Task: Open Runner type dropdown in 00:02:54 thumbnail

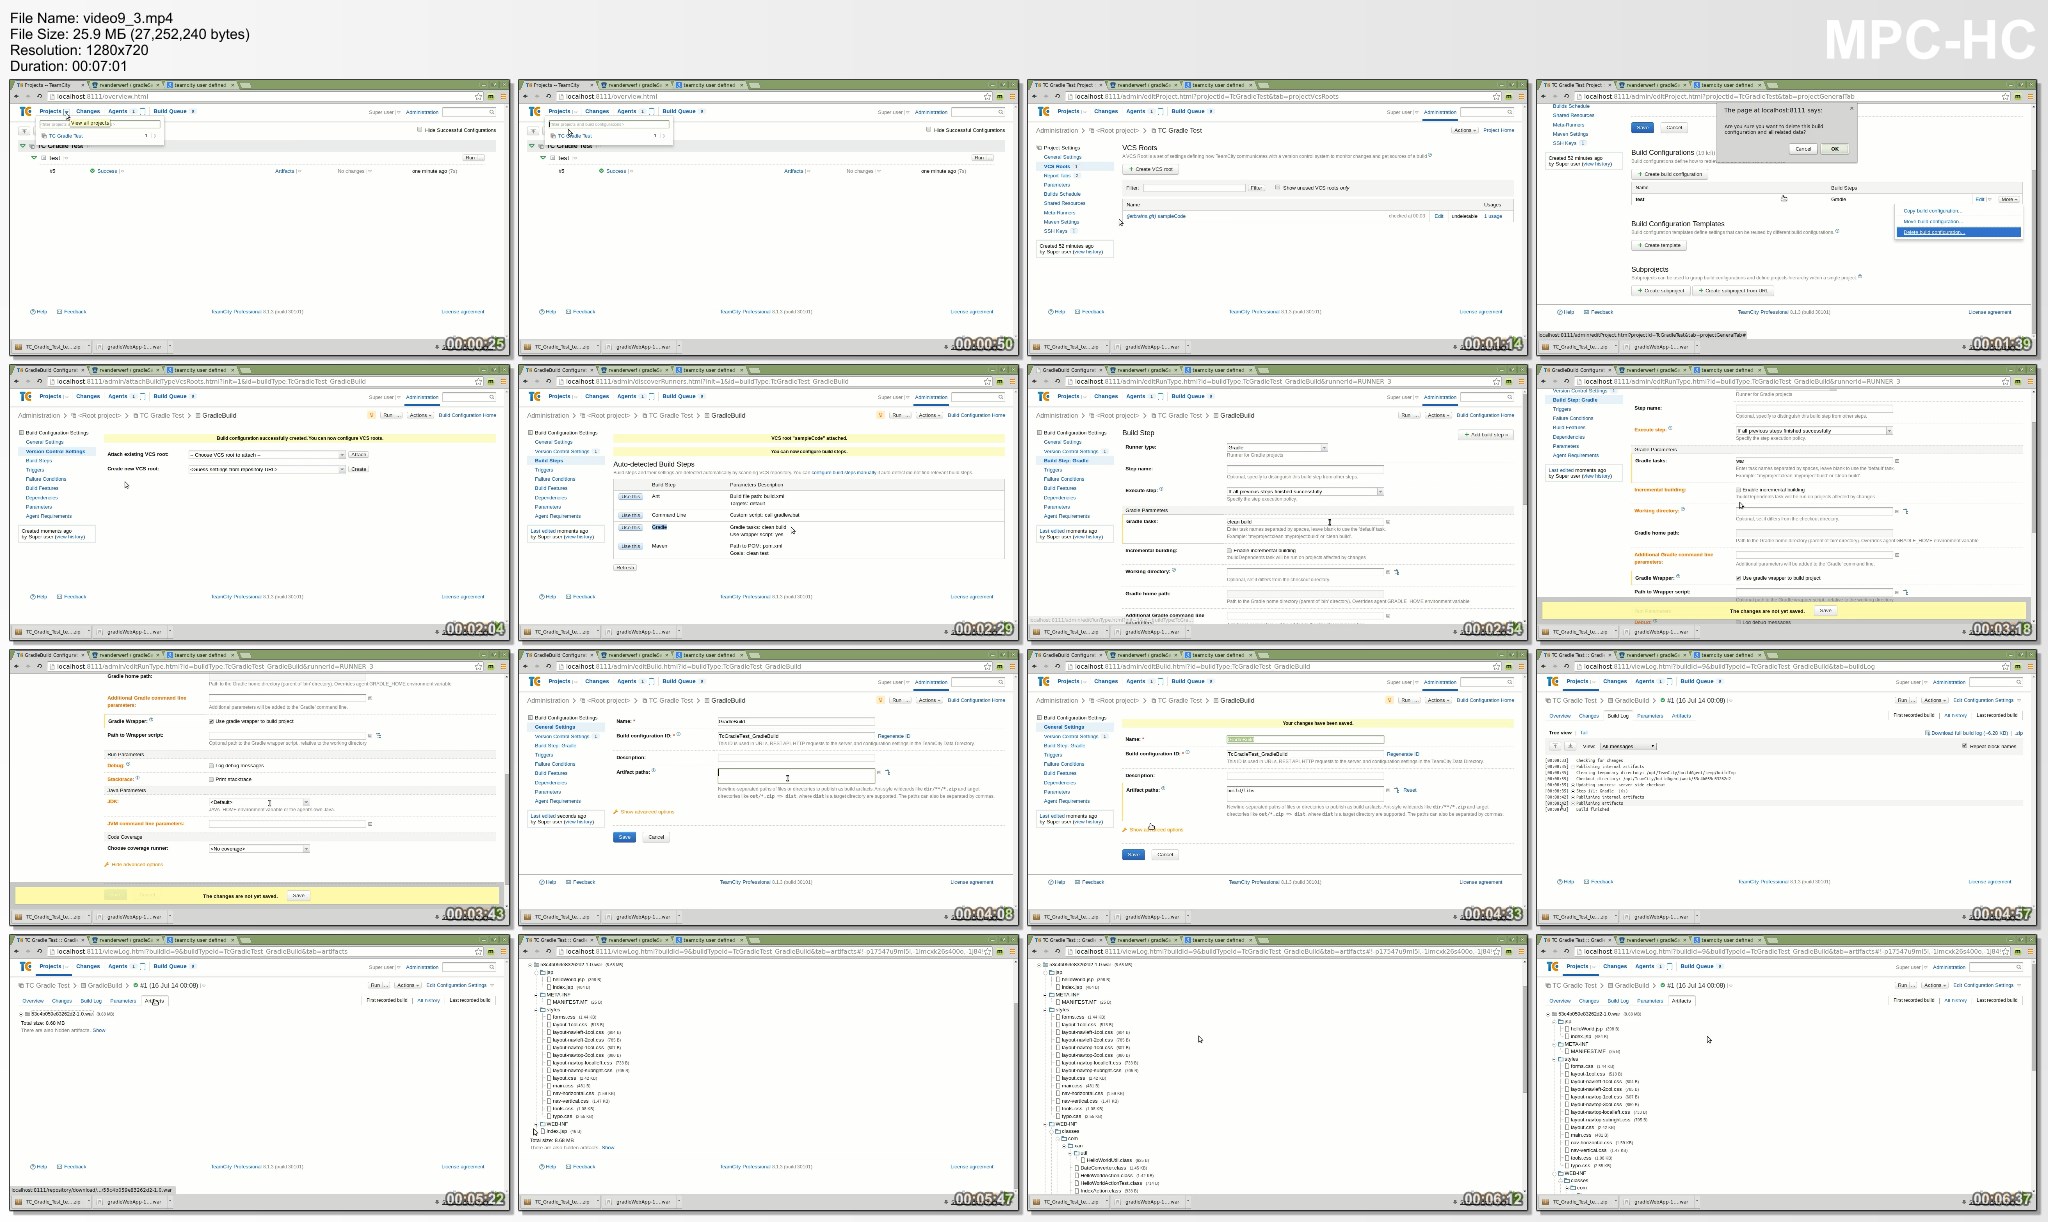Action: (1277, 448)
